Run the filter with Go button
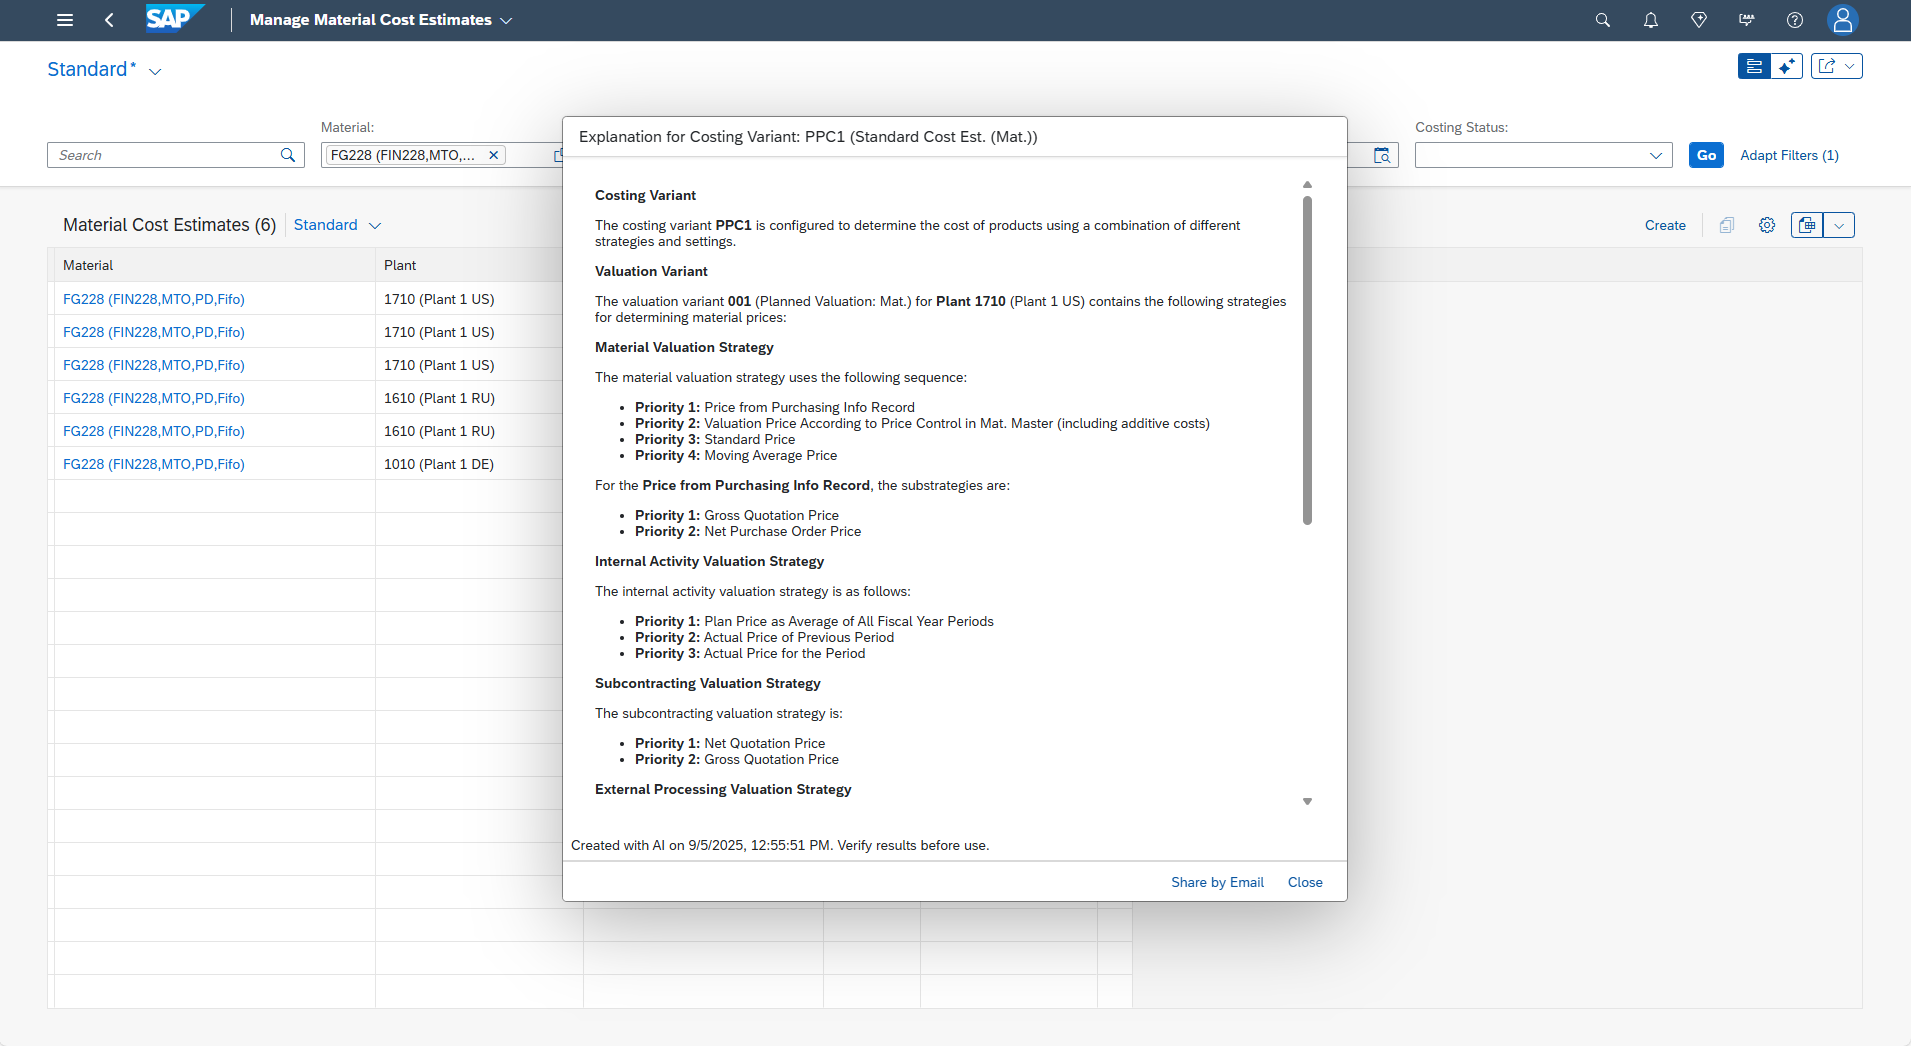The image size is (1911, 1046). click(1706, 155)
